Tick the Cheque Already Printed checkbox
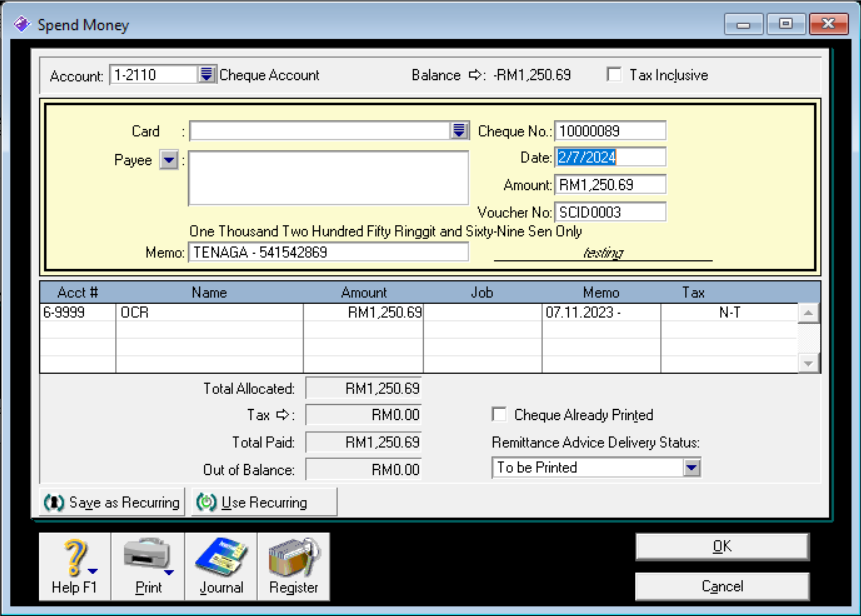The image size is (861, 616). point(500,415)
